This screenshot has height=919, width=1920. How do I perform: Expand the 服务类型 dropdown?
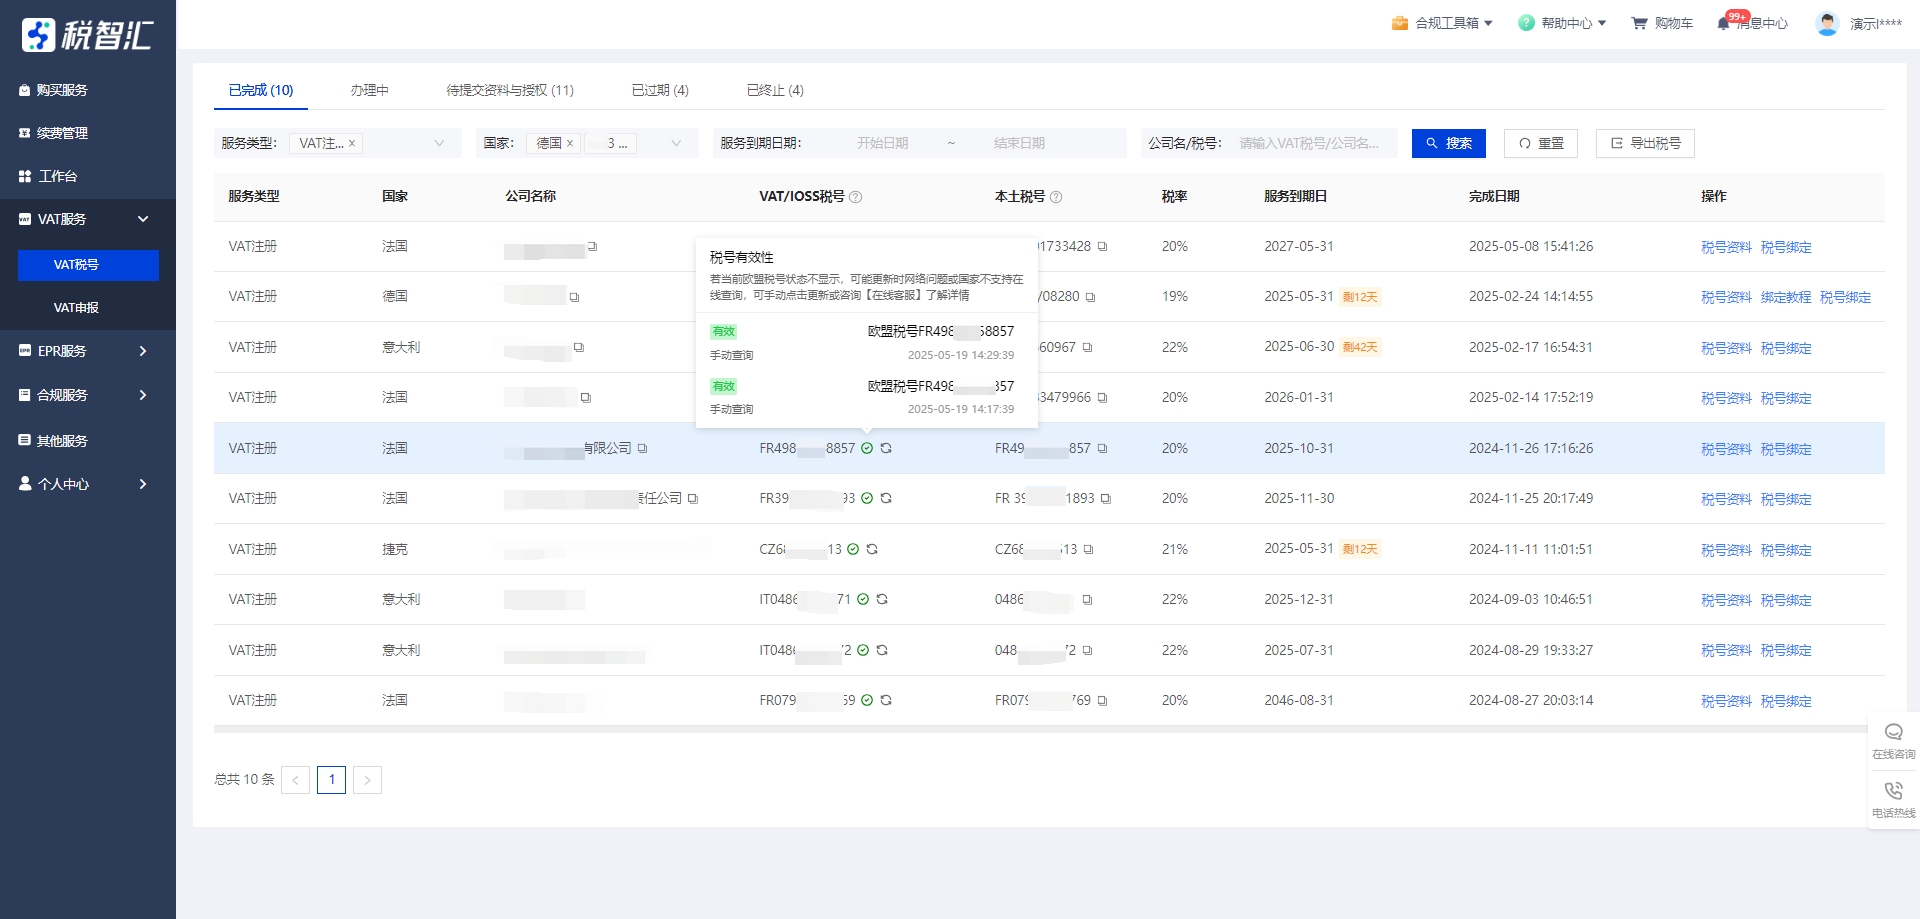tap(438, 143)
